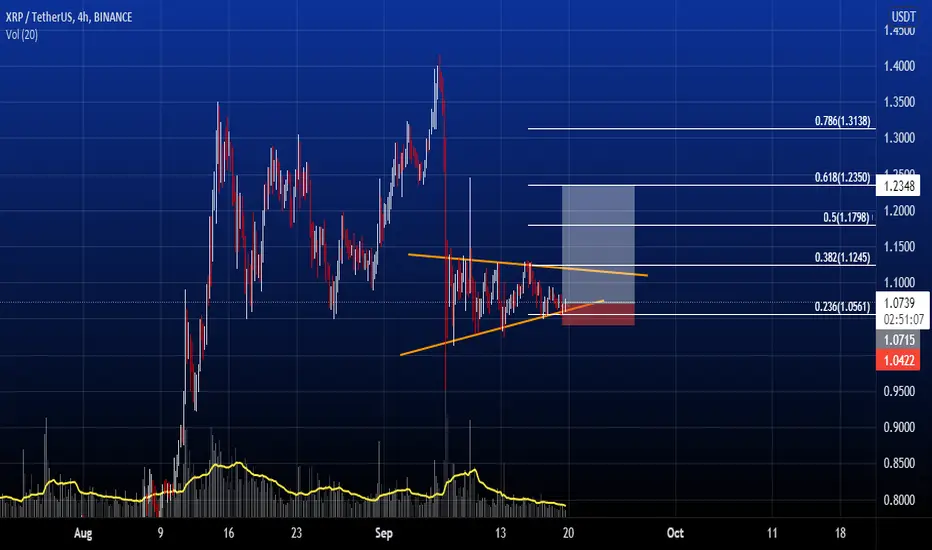The width and height of the screenshot is (932, 550).
Task: Click the 13 date label on time axis
Action: 500,533
